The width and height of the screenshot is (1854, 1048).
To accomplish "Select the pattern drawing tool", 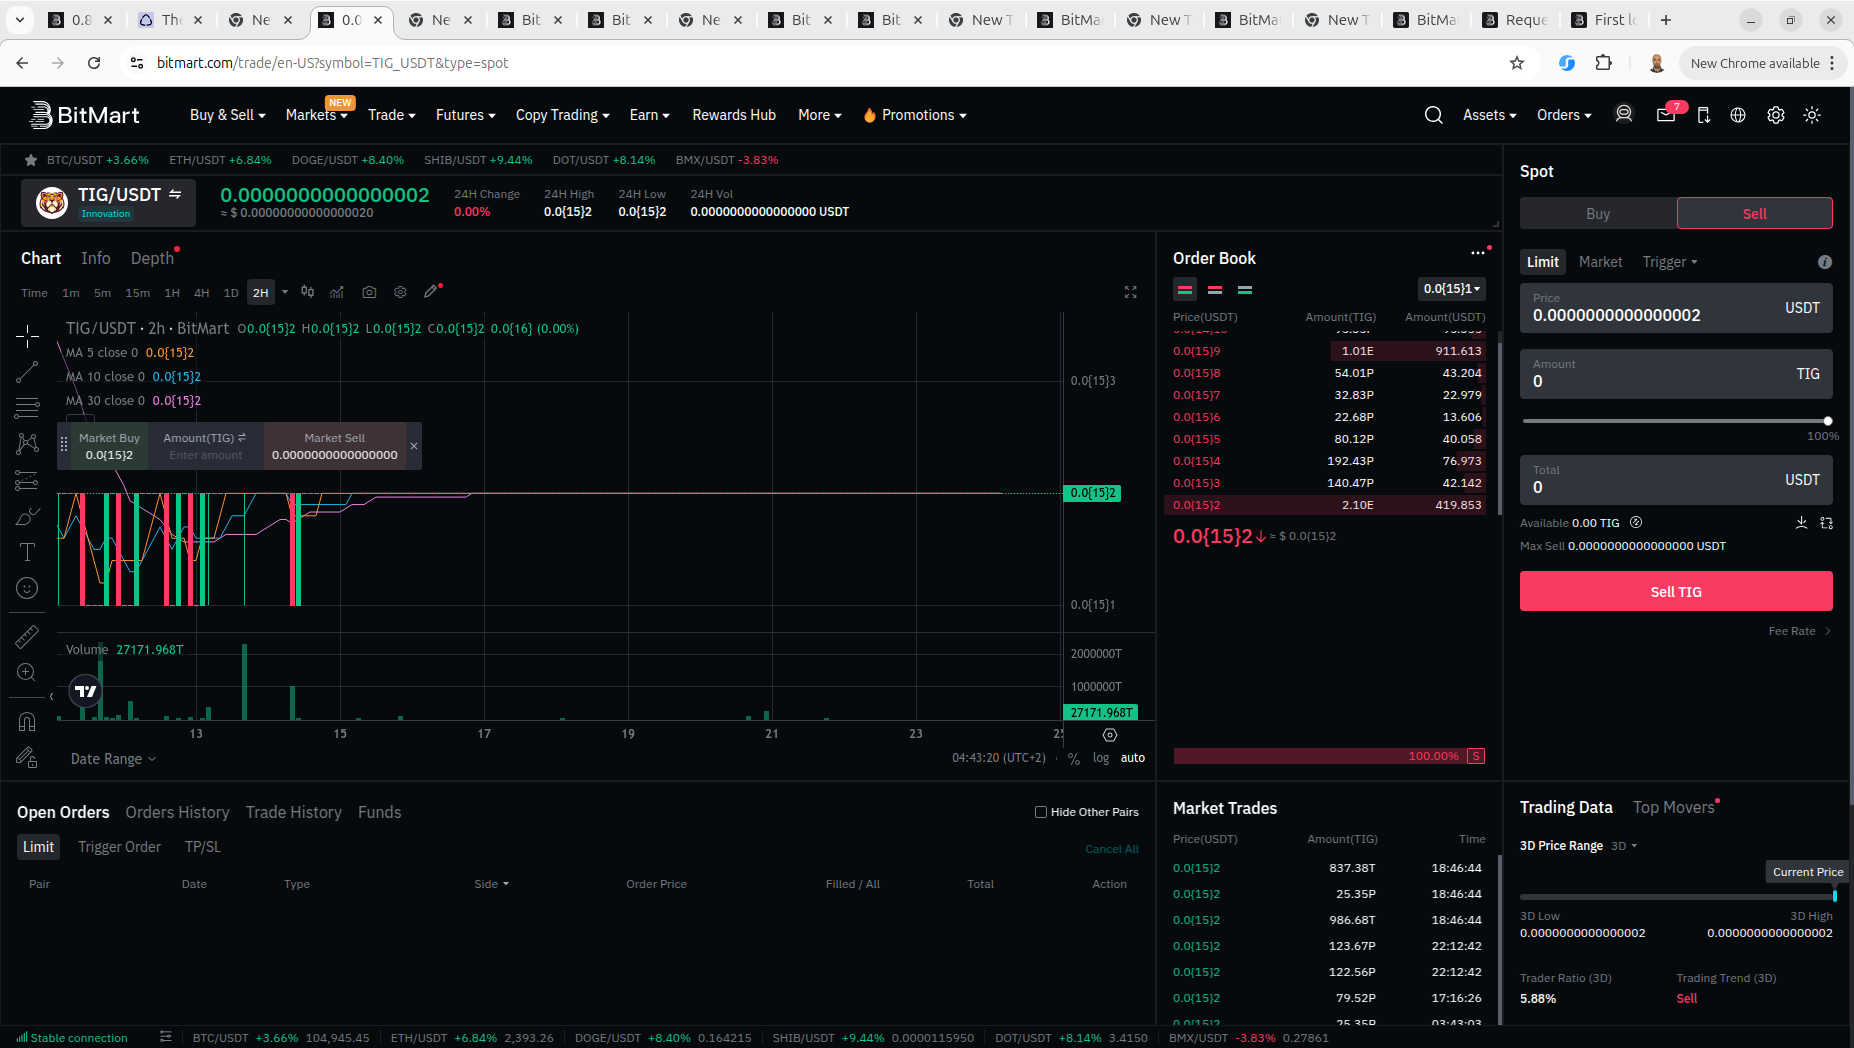I will 27,444.
